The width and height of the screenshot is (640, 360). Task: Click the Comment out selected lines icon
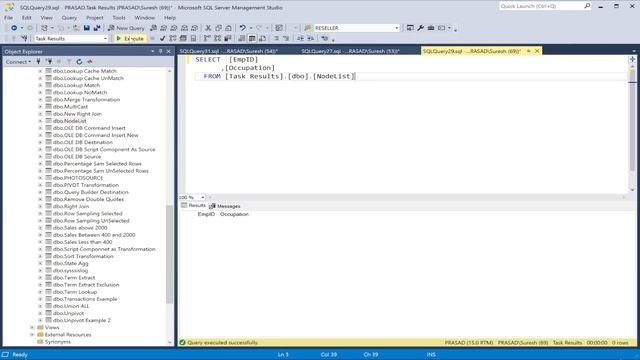click(x=276, y=38)
